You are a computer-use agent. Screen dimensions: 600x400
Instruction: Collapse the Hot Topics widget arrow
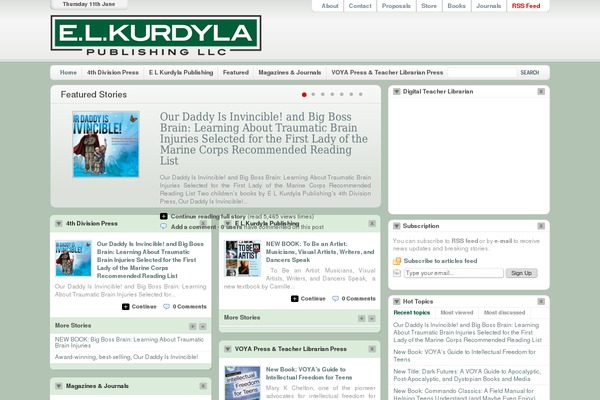[x=396, y=302]
